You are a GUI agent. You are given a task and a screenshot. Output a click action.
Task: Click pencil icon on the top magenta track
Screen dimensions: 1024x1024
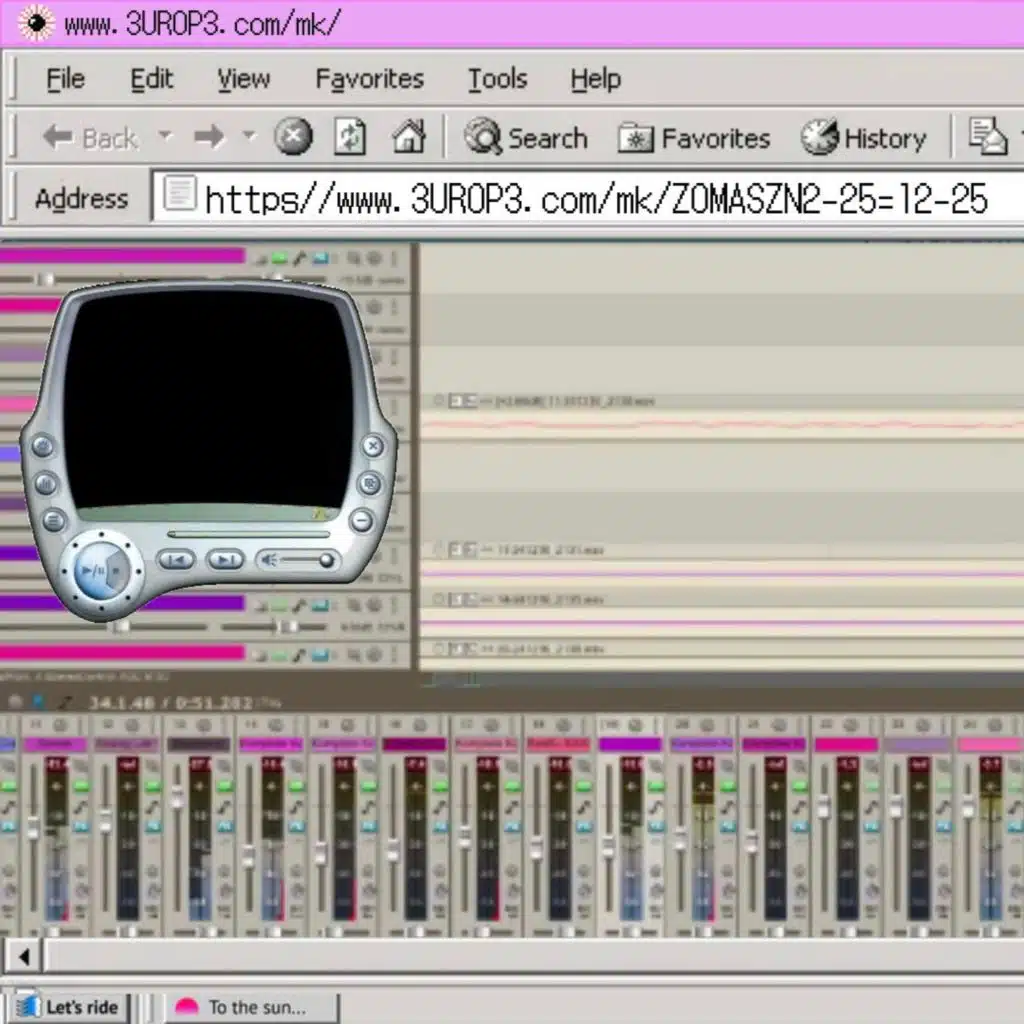tap(299, 259)
